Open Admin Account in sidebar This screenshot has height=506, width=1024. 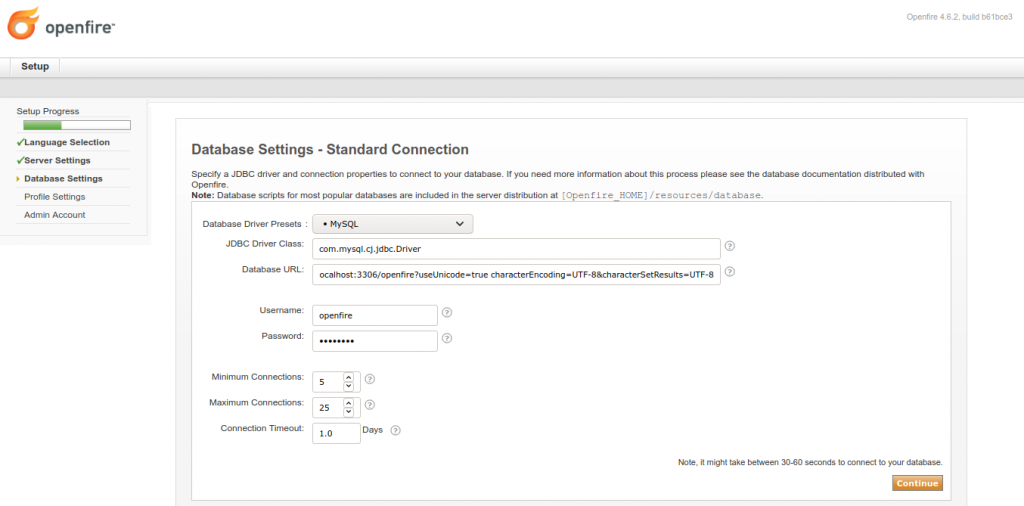(x=55, y=215)
